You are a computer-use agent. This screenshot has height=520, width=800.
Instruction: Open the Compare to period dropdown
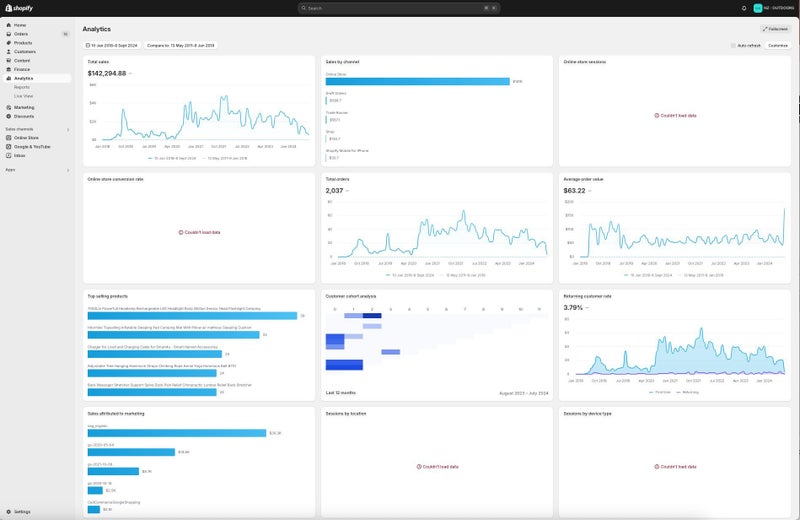coord(179,45)
